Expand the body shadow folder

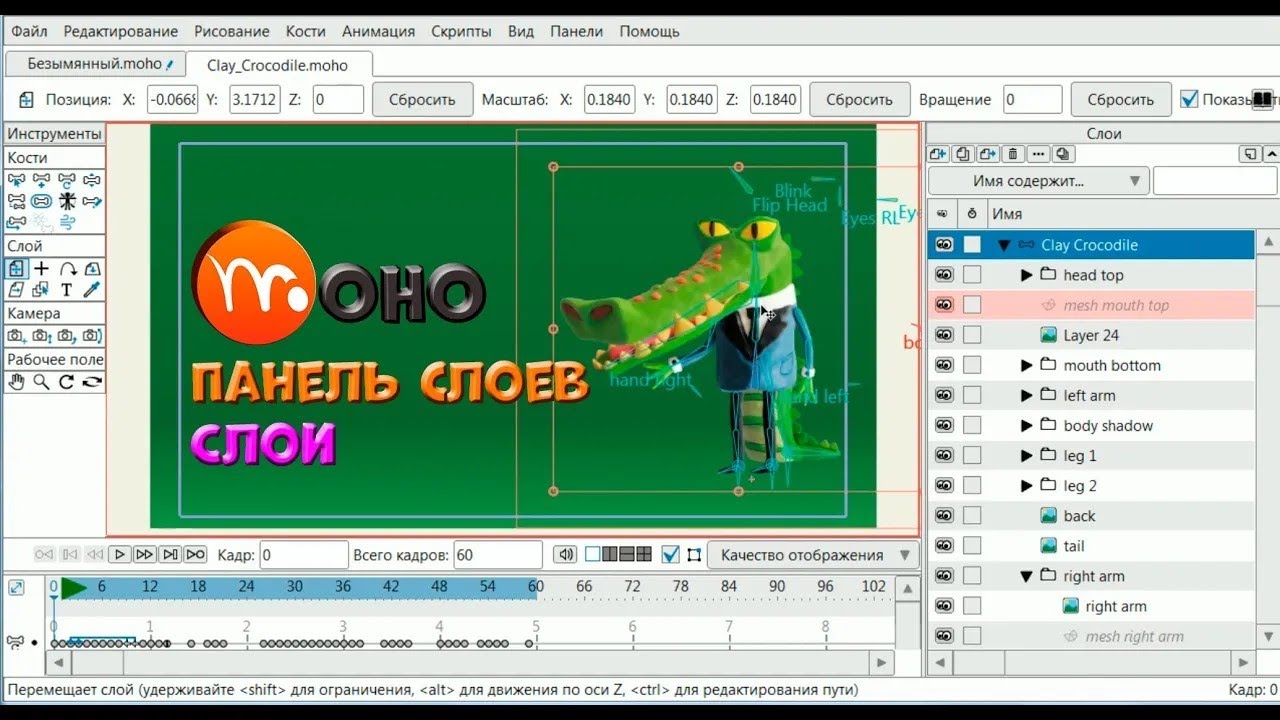coord(1026,425)
